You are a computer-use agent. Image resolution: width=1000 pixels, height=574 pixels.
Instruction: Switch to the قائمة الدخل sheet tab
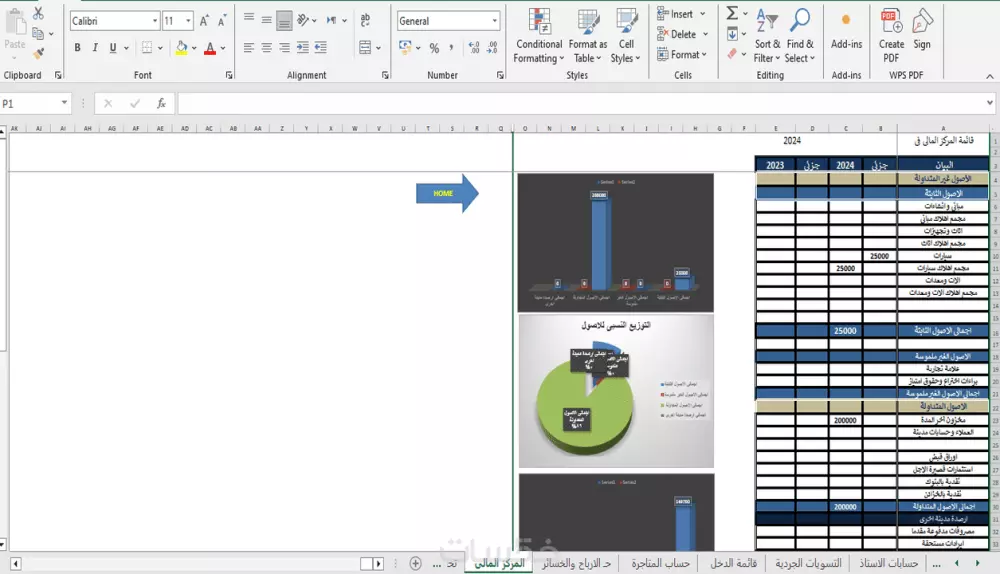733,563
